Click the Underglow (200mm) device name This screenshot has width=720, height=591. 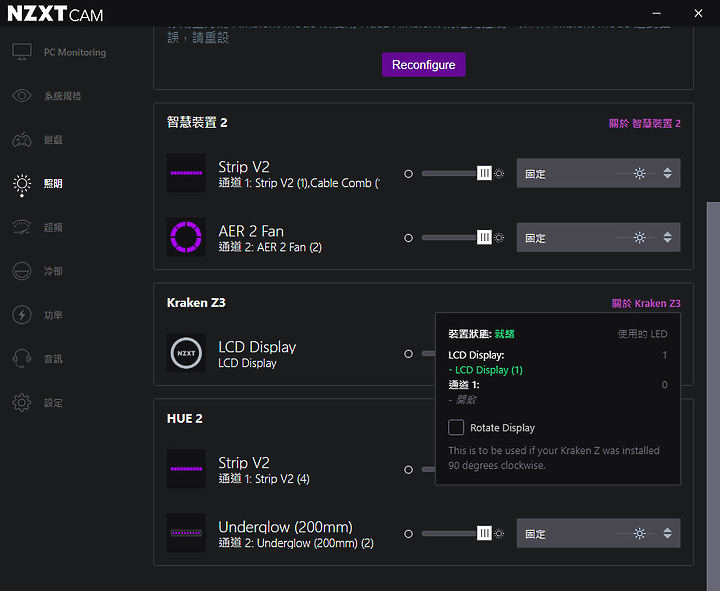[x=285, y=527]
